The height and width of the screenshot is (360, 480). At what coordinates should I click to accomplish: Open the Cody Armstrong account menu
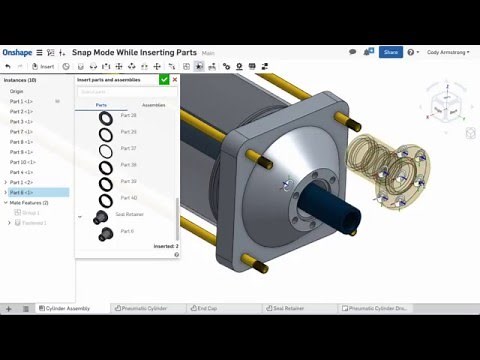[x=448, y=52]
